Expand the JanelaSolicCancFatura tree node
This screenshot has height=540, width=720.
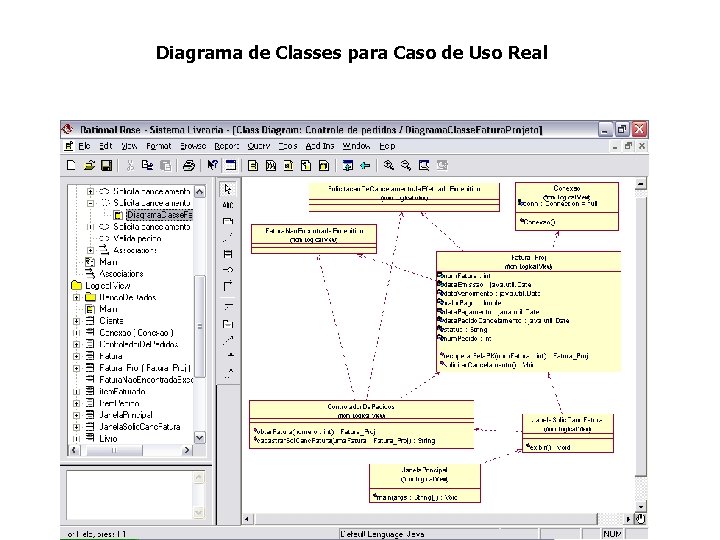(x=77, y=427)
